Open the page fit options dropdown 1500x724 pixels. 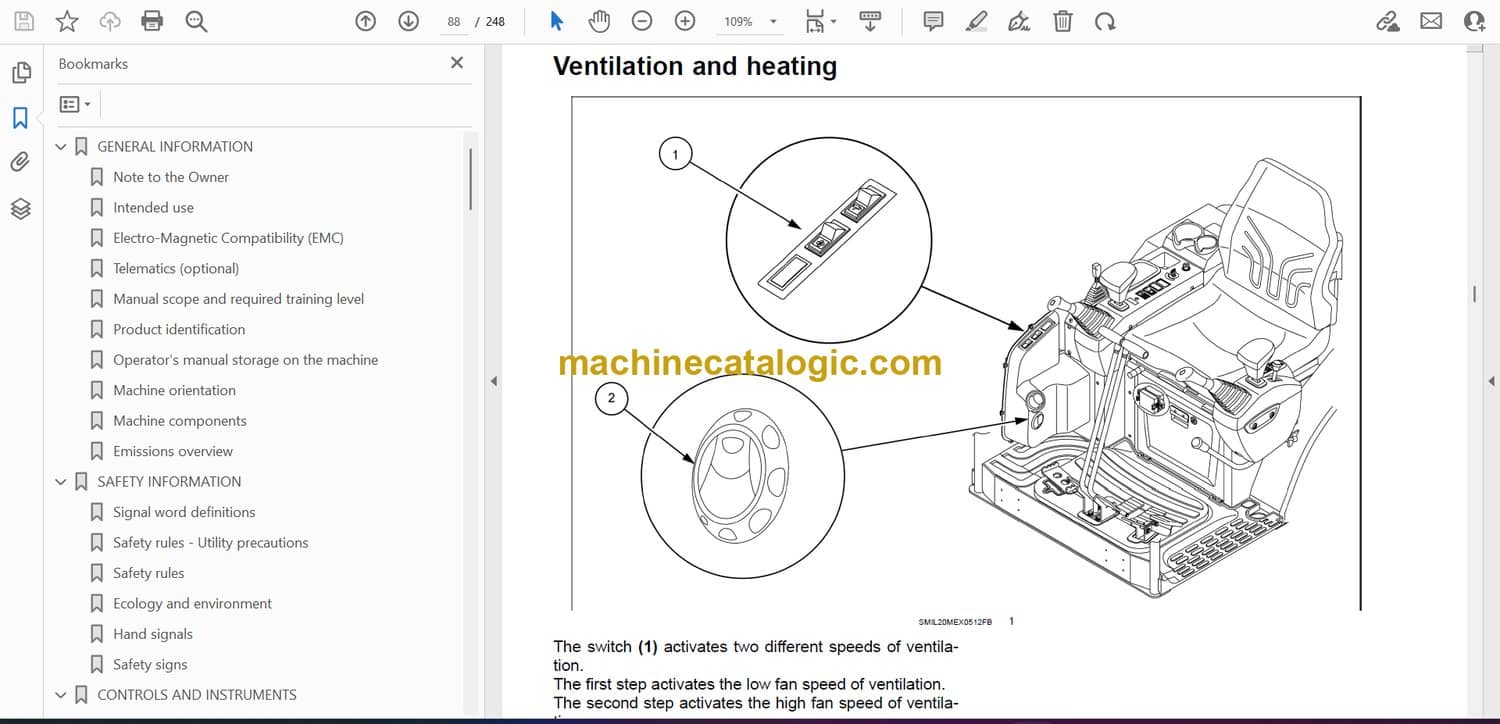[x=821, y=21]
